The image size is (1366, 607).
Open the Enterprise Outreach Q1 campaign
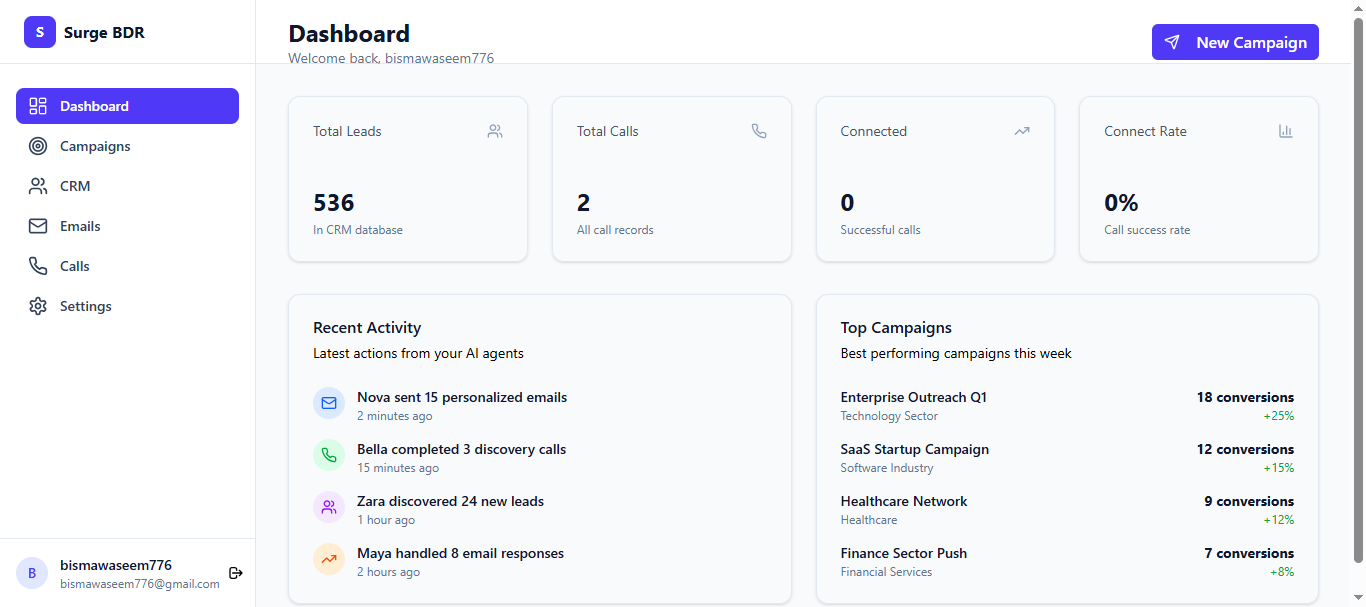pyautogui.click(x=913, y=398)
